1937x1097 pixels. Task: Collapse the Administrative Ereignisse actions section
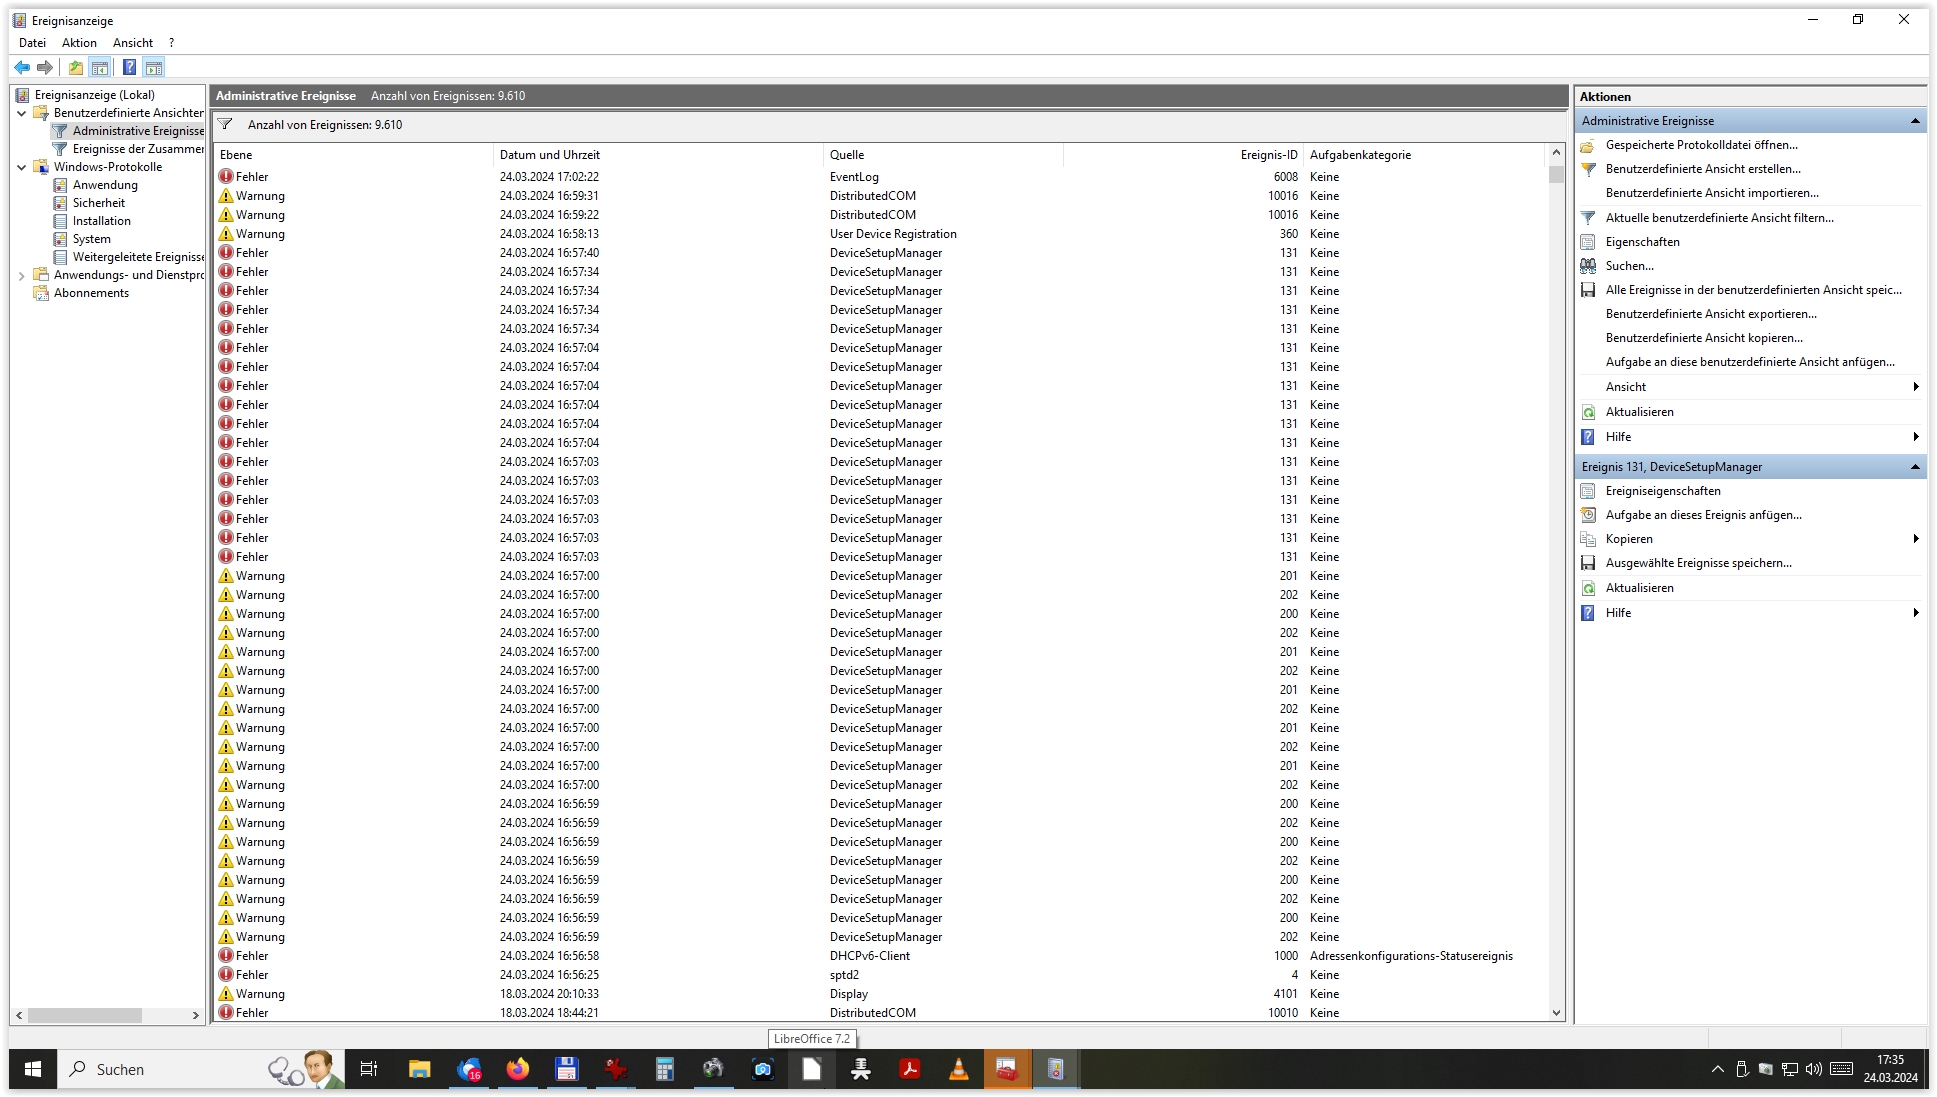(1914, 121)
